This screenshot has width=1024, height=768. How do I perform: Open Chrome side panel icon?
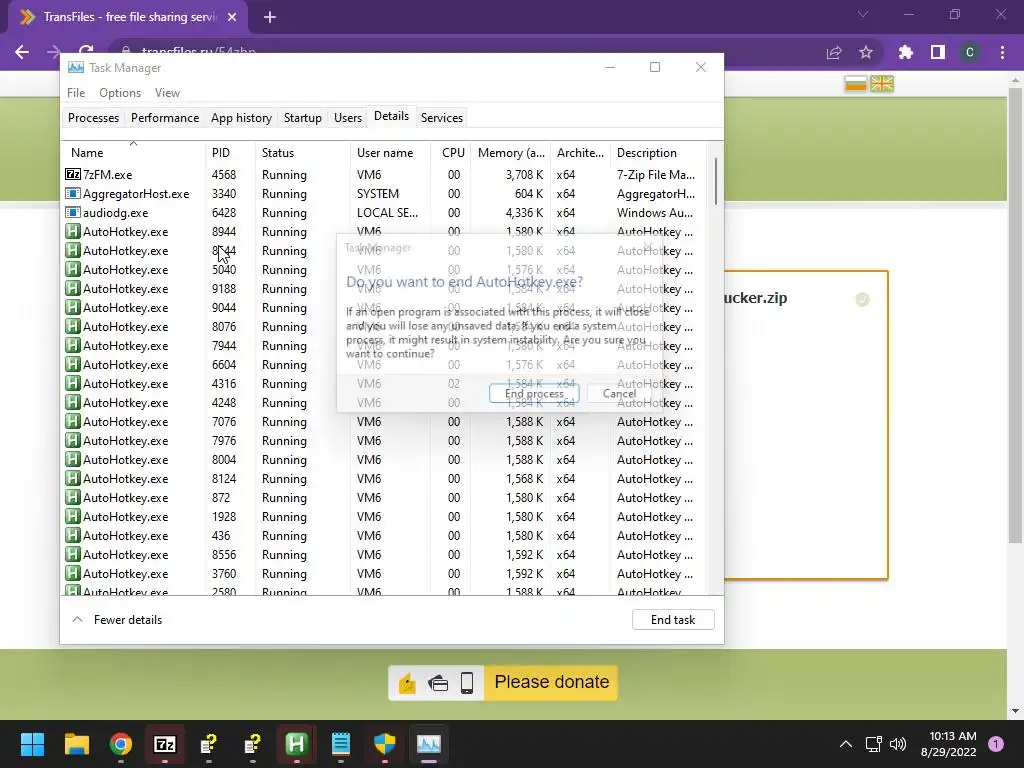point(938,52)
